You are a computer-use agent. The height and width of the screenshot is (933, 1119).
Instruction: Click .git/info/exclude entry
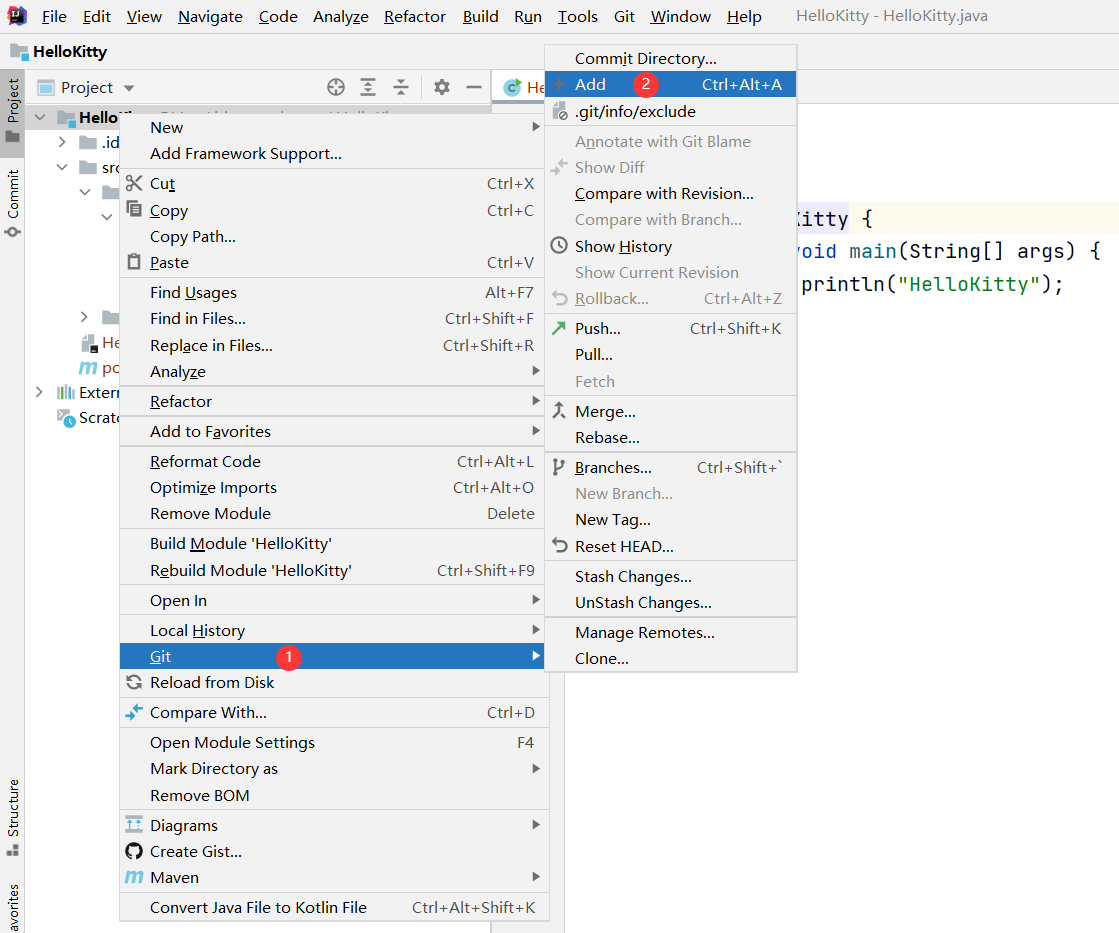click(x=670, y=111)
